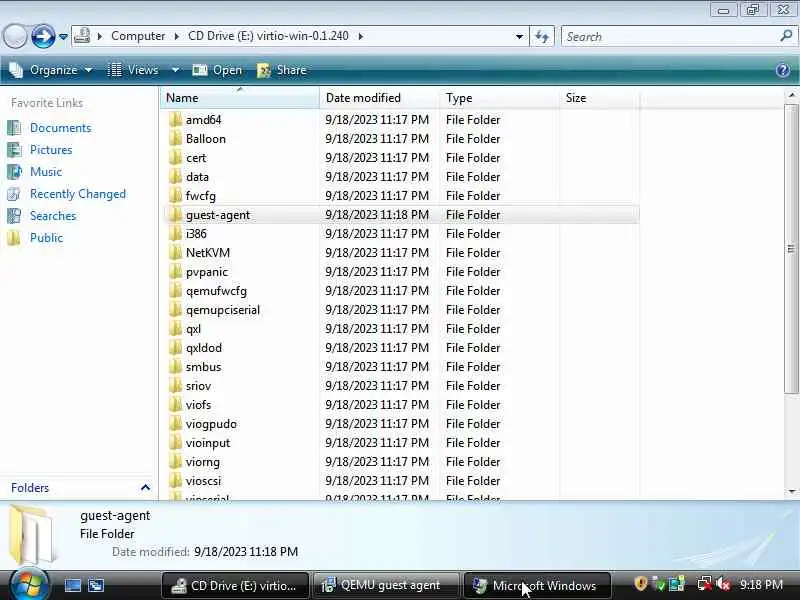800x600 pixels.
Task: Click the vertical scrollbar thumb
Action: pyautogui.click(x=791, y=249)
